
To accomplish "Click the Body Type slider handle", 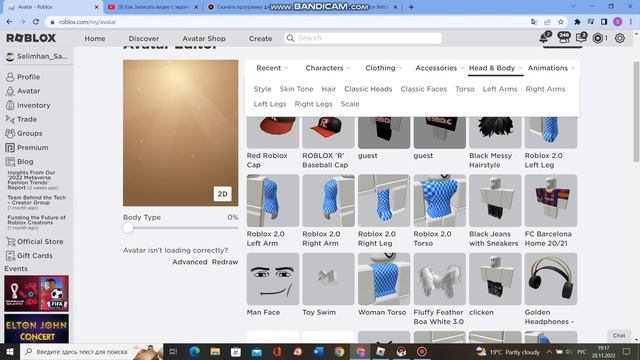I will pos(128,228).
